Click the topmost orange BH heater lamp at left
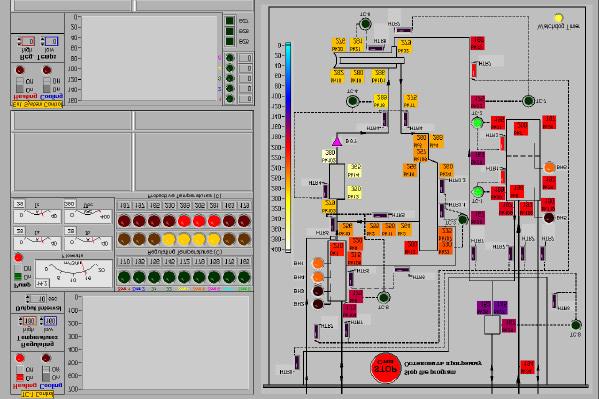 (318, 263)
